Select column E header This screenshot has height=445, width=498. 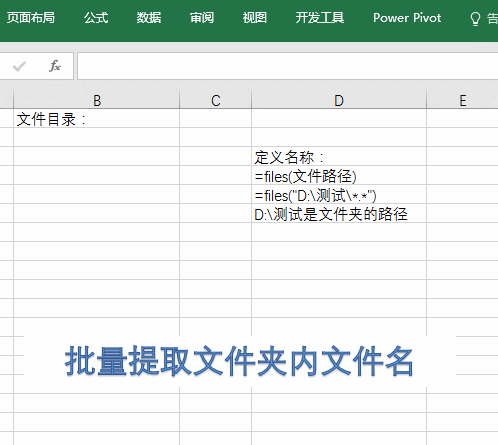point(463,100)
